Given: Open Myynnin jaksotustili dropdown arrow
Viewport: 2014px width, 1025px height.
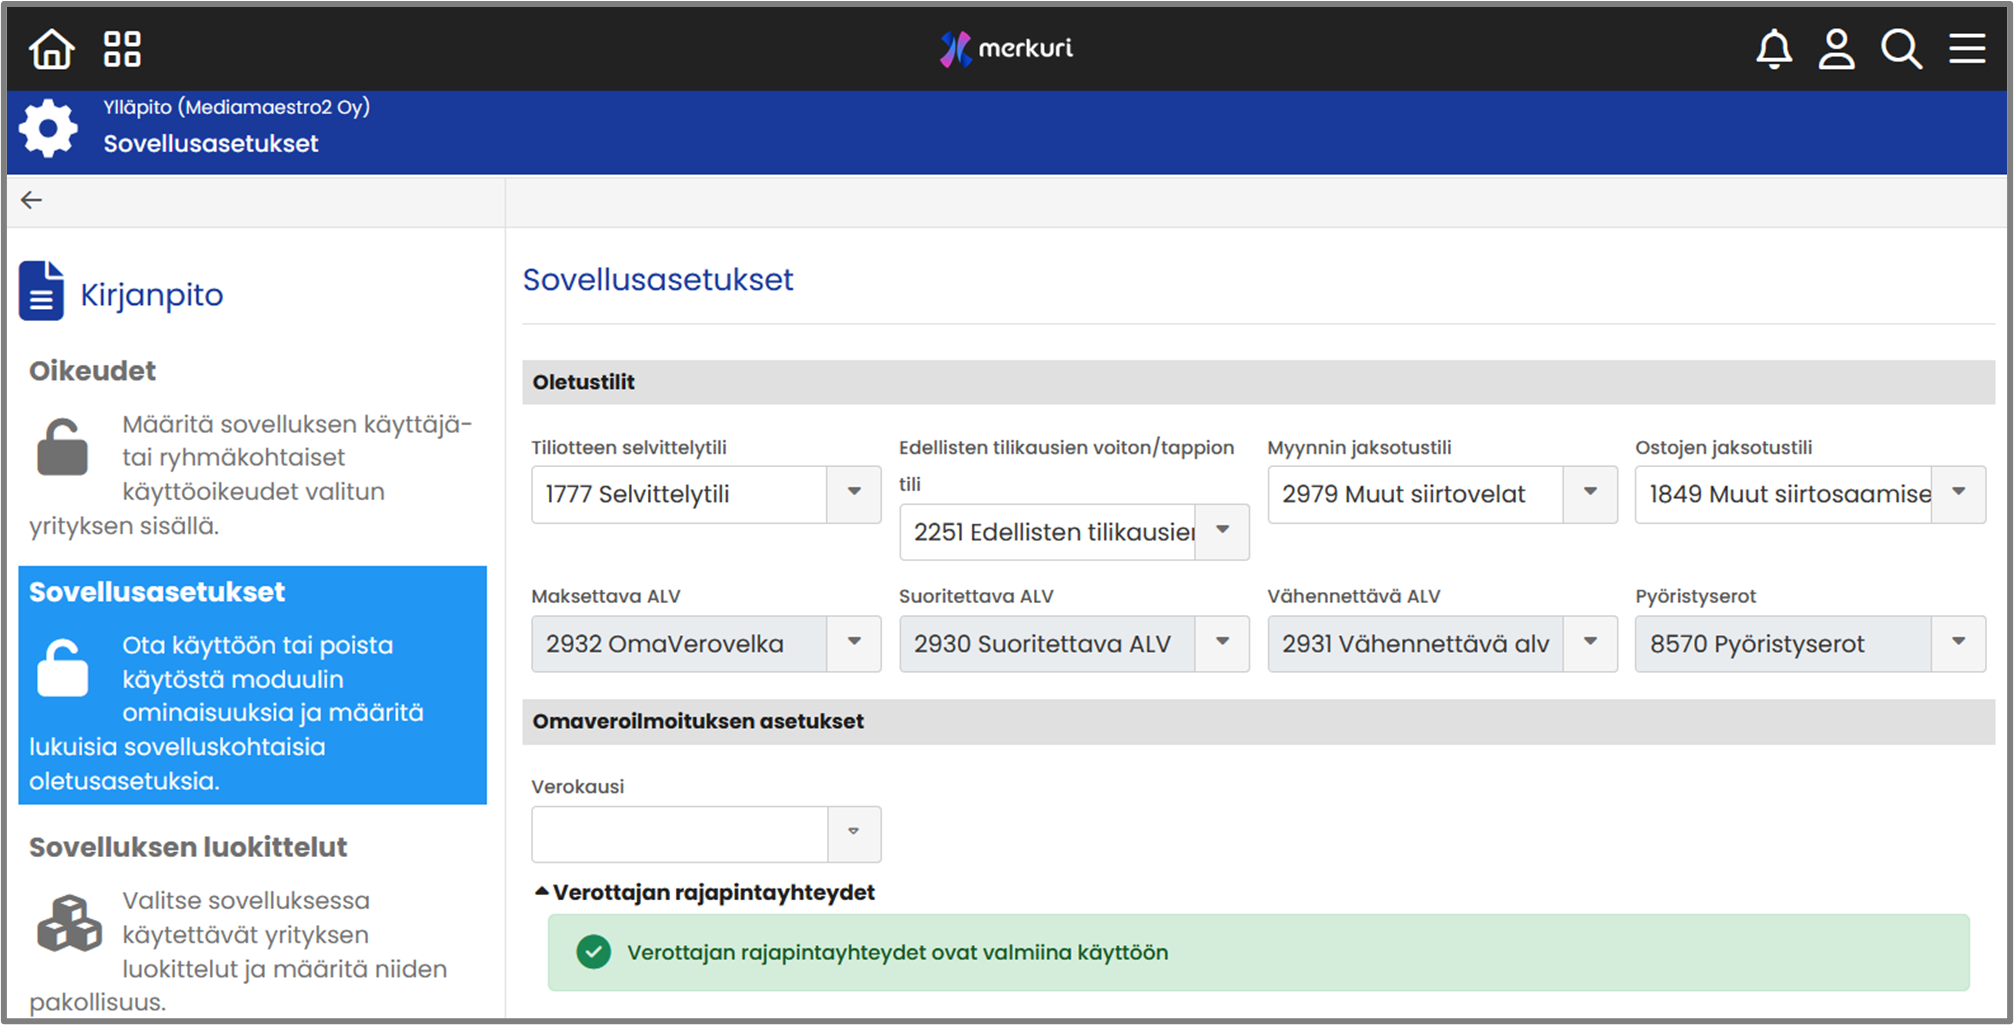Looking at the screenshot, I should 1590,493.
